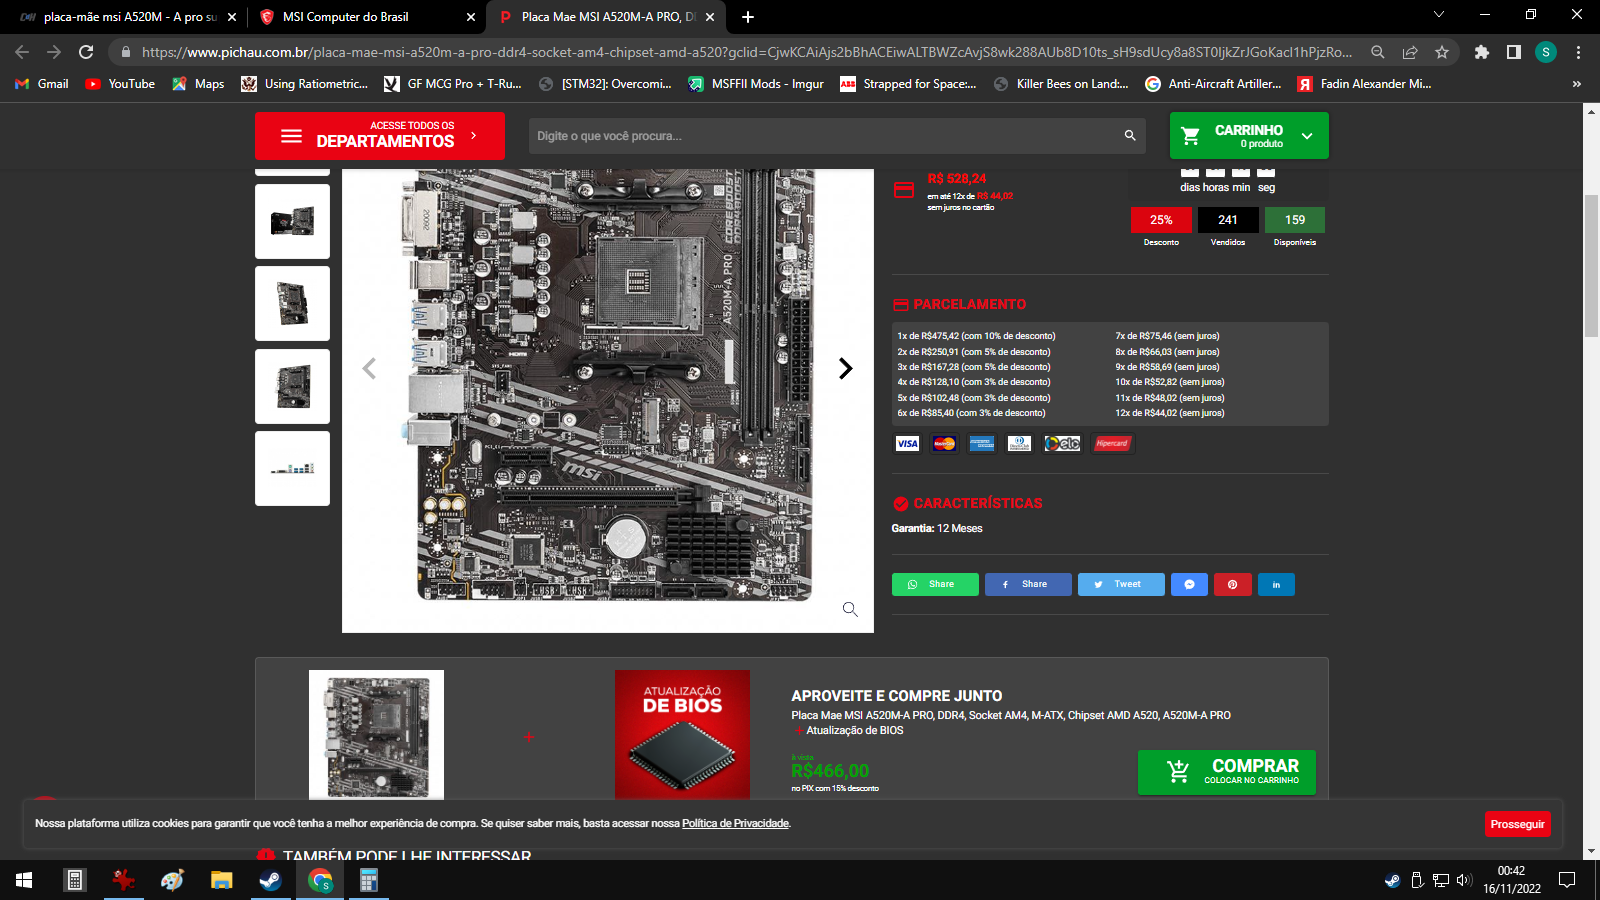The width and height of the screenshot is (1600, 900).
Task: Share via the Pinterest icon
Action: (1232, 584)
